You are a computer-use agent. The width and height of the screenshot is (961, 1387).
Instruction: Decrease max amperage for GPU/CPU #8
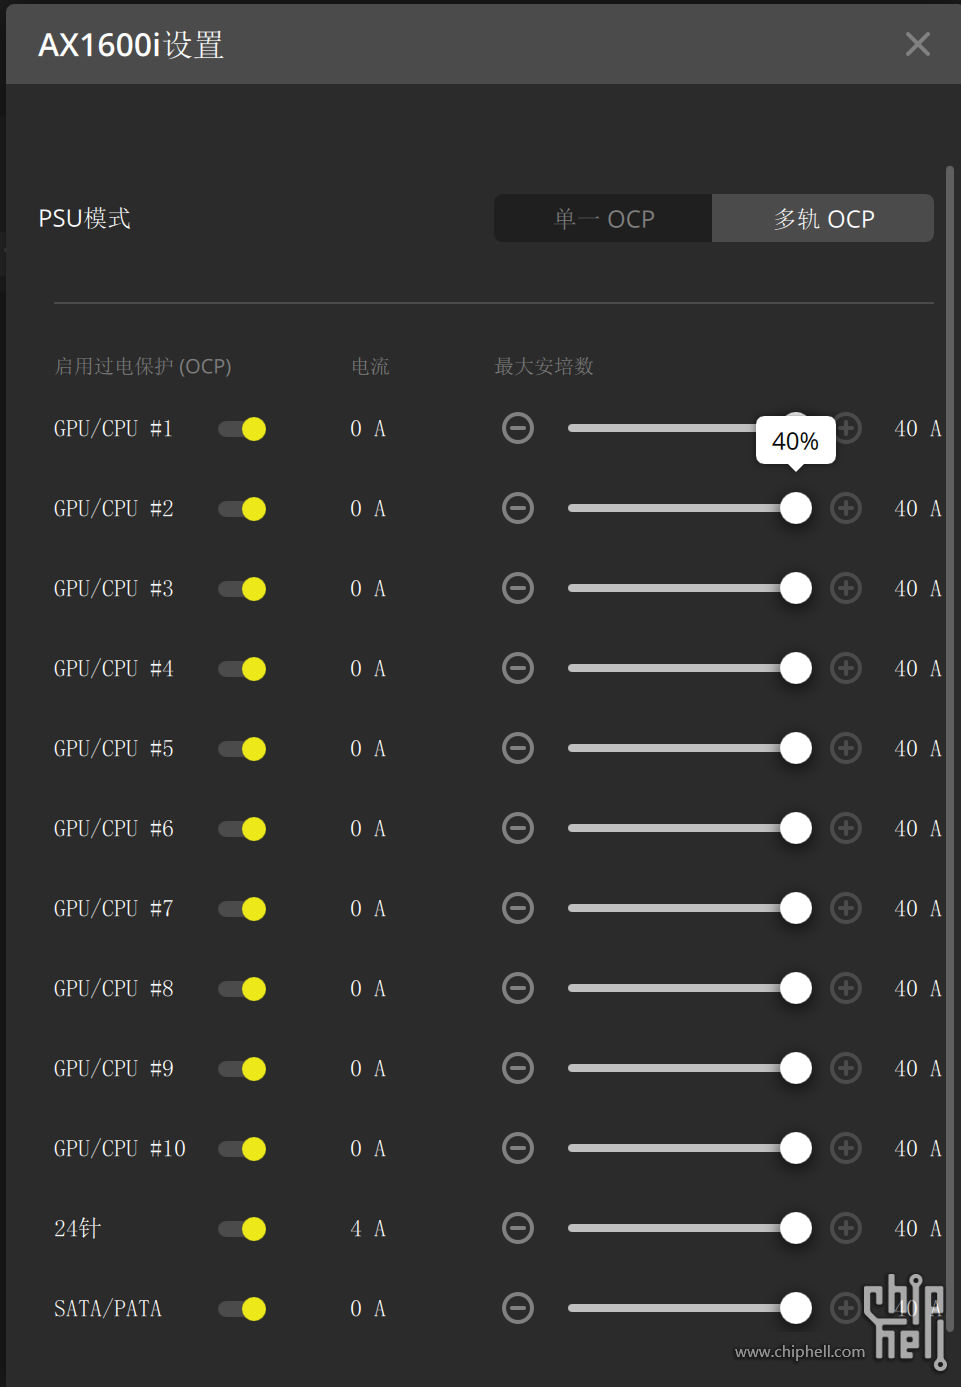(x=518, y=988)
